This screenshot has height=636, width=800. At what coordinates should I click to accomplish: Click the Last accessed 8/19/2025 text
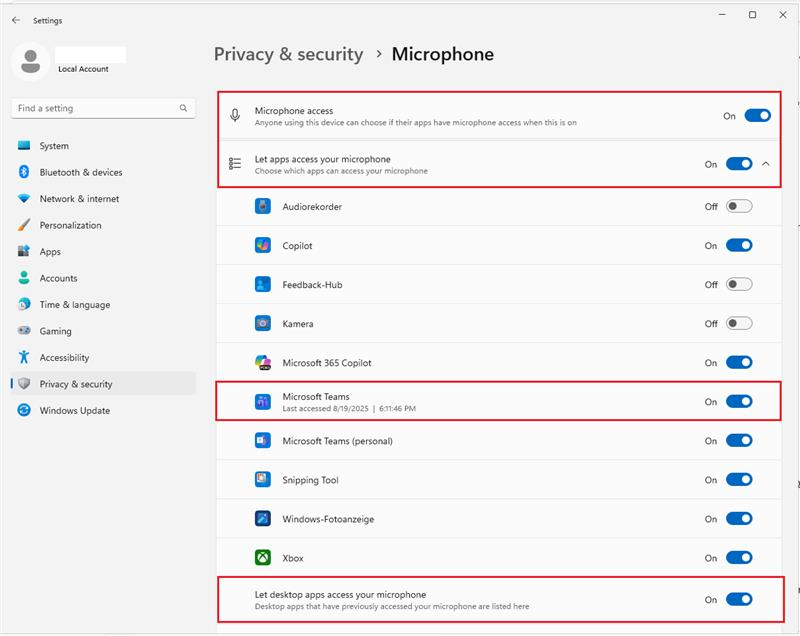[349, 409]
